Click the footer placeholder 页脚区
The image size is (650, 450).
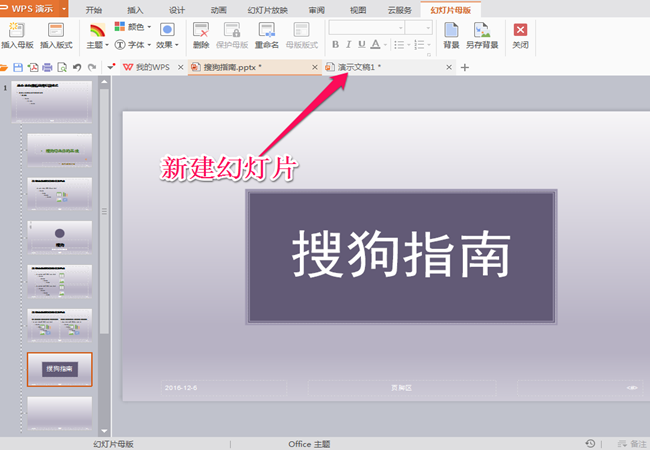coord(402,388)
